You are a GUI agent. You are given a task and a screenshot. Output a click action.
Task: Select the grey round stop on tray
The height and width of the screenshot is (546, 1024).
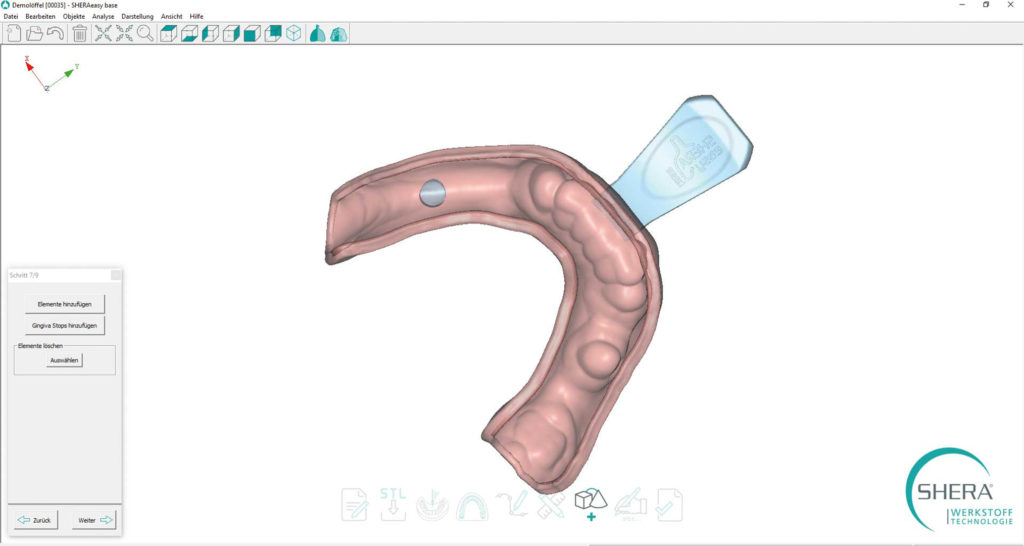[x=432, y=193]
